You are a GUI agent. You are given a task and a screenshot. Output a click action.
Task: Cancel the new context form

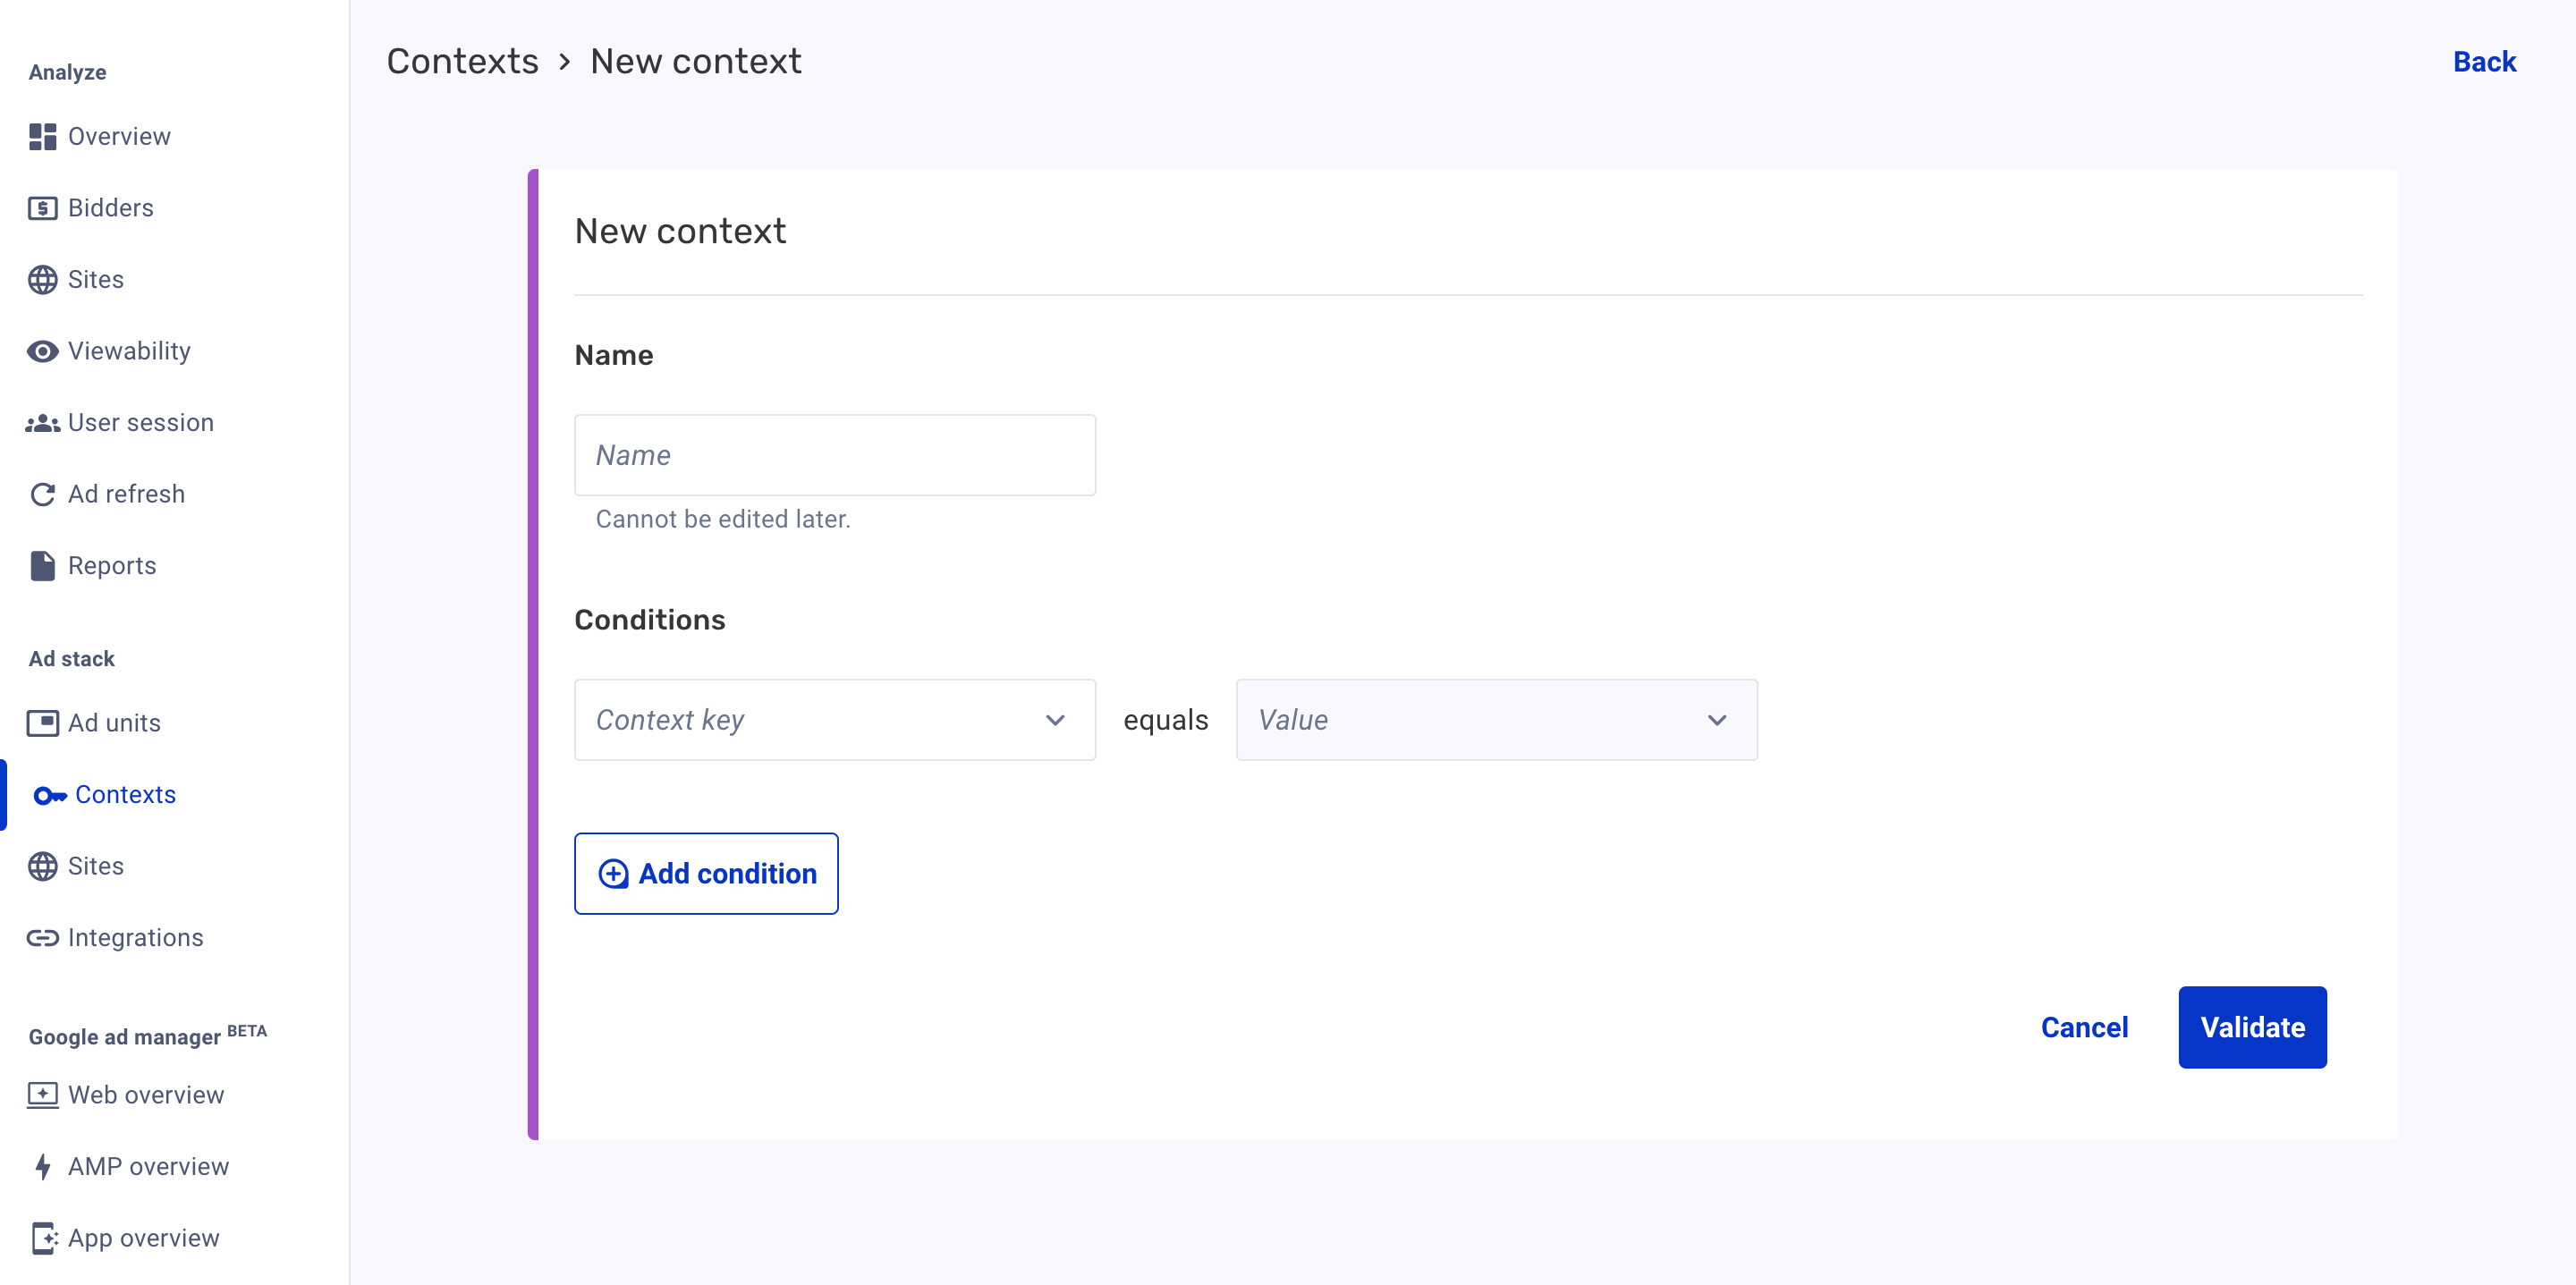2084,1027
